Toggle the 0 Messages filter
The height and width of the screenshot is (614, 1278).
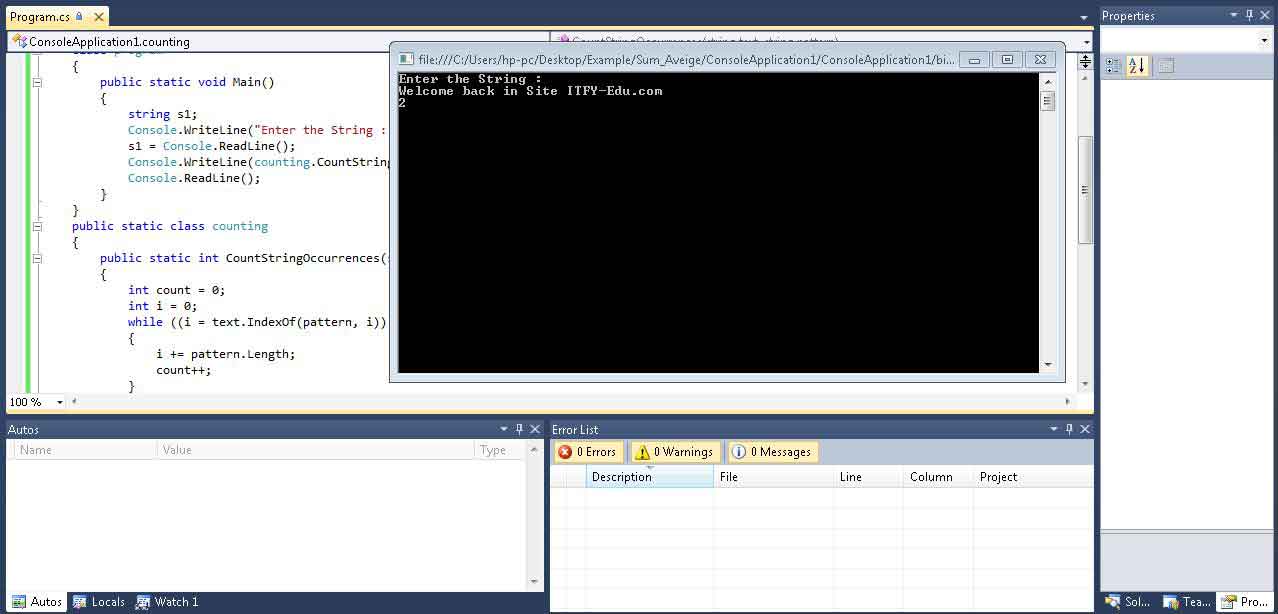tap(772, 452)
